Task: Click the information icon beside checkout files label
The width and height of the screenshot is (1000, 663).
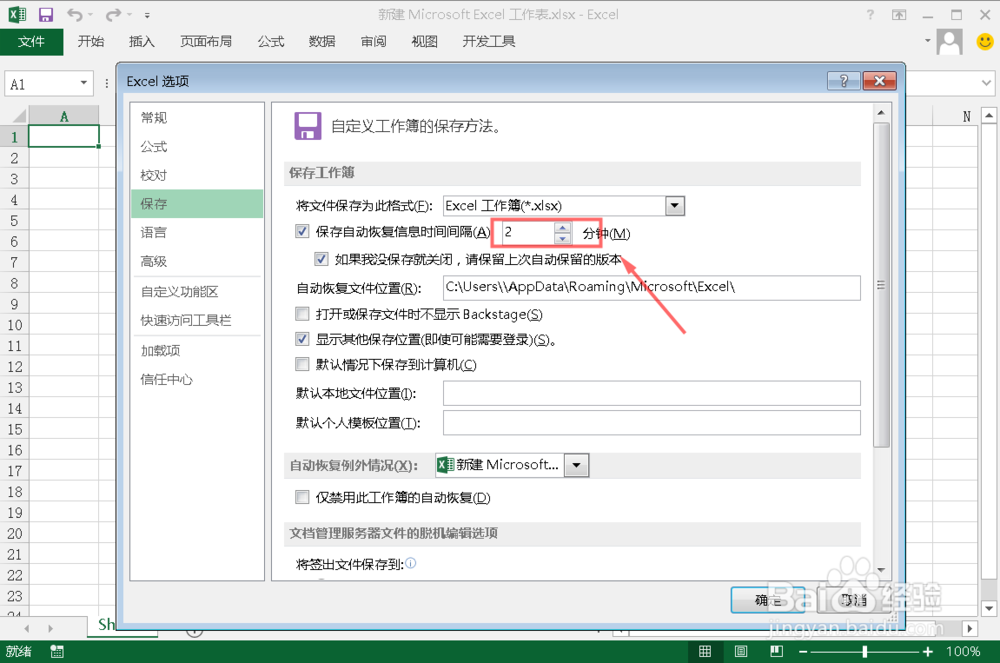Action: (x=411, y=563)
